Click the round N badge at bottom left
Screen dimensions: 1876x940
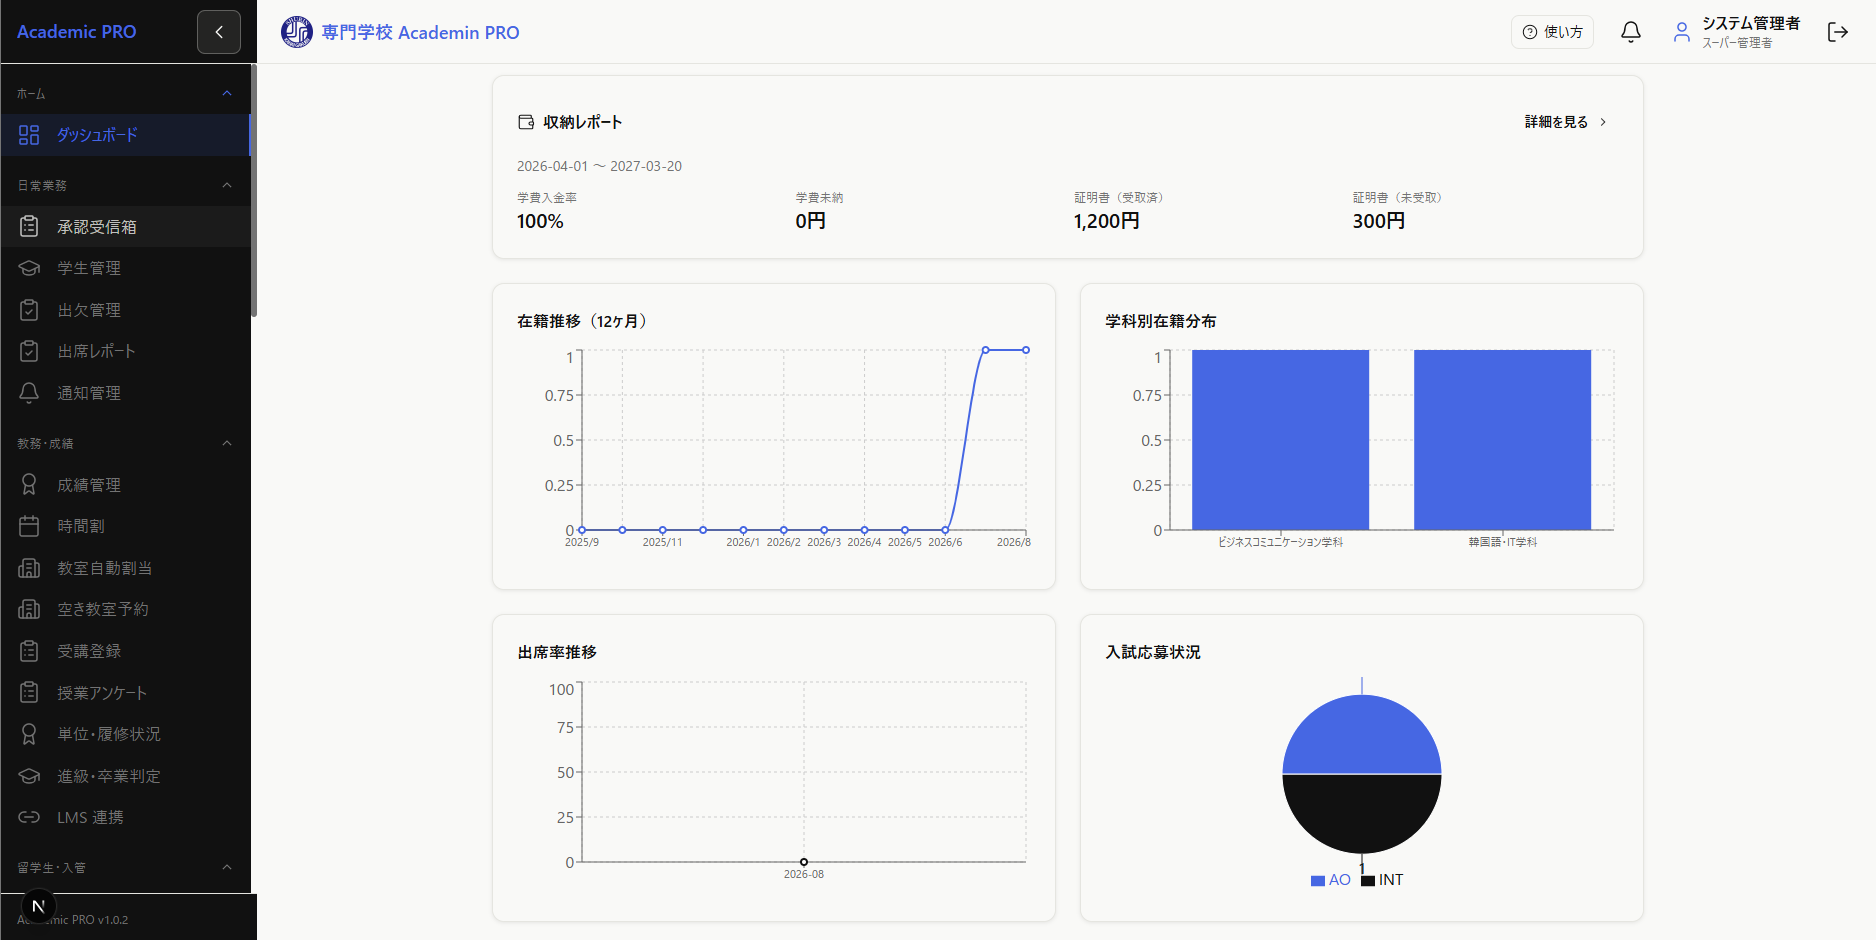coord(39,906)
